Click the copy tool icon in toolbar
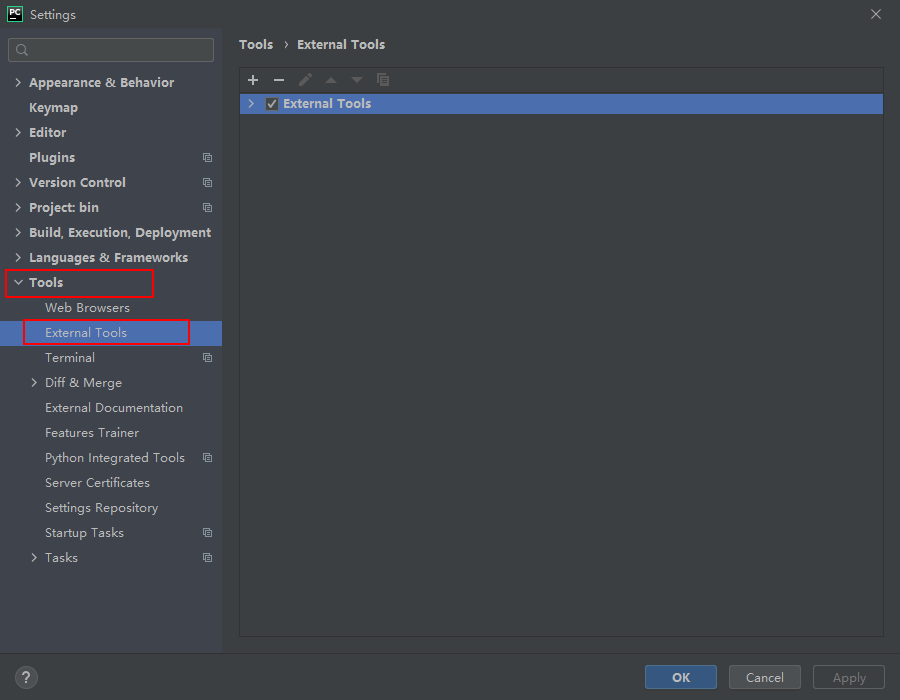 tap(383, 80)
